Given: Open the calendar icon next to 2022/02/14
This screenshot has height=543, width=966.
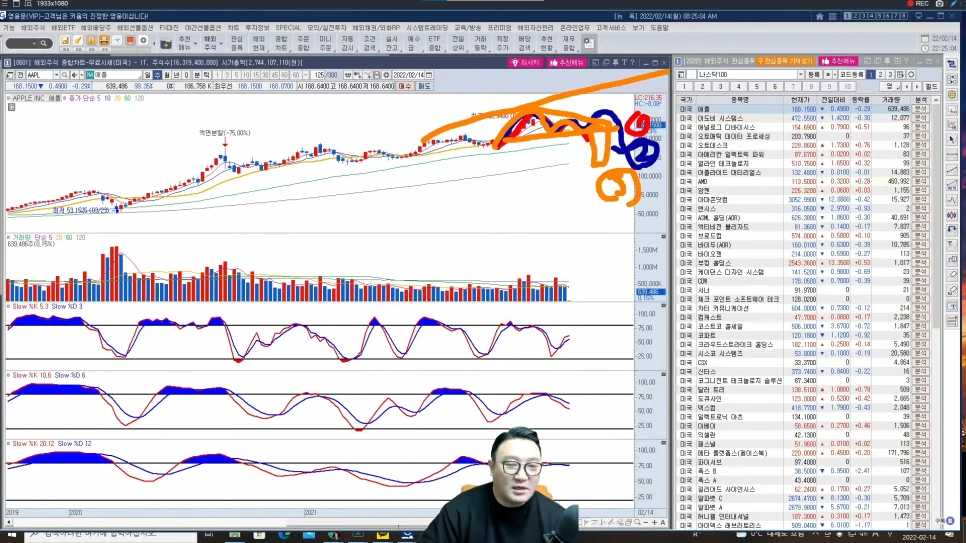Looking at the screenshot, I should [x=429, y=75].
